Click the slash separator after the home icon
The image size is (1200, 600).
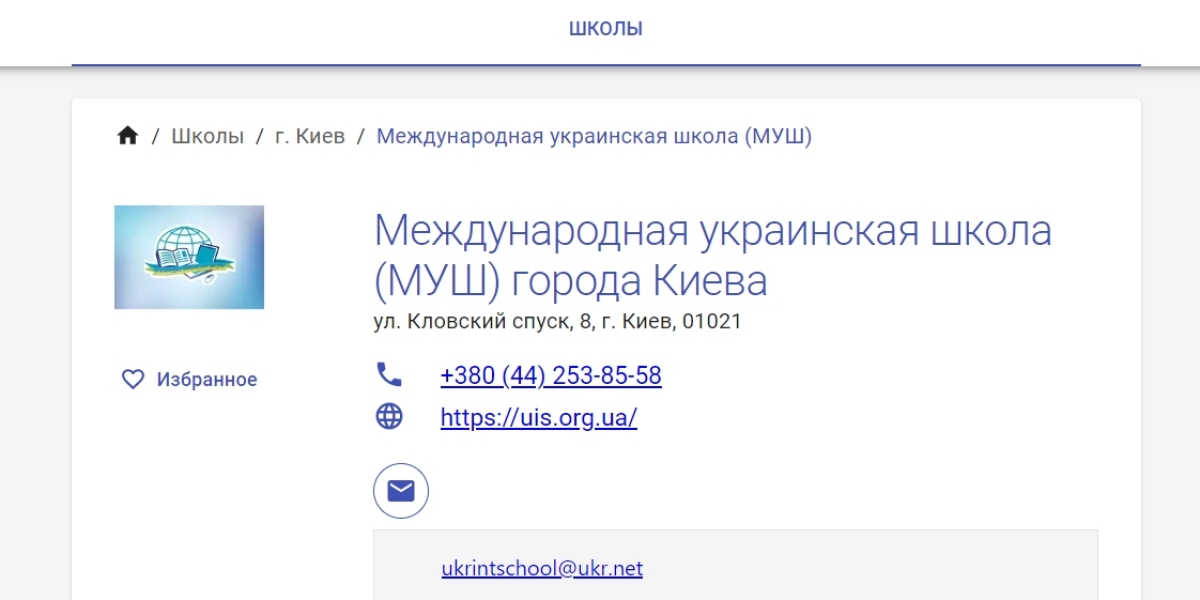tap(155, 136)
